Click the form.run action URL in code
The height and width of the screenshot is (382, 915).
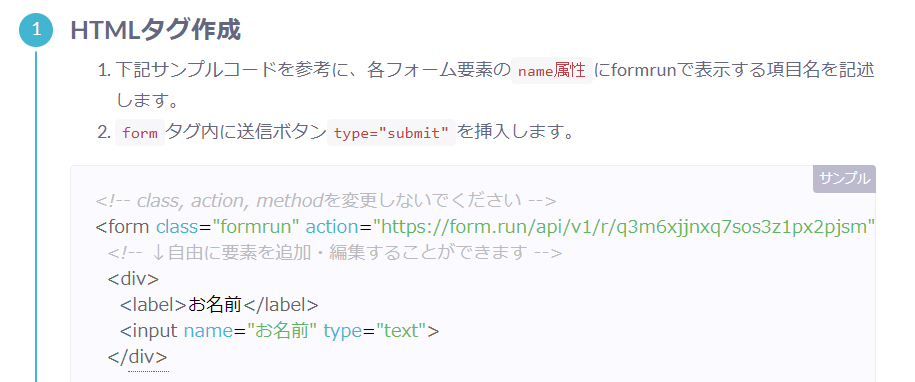click(x=624, y=226)
